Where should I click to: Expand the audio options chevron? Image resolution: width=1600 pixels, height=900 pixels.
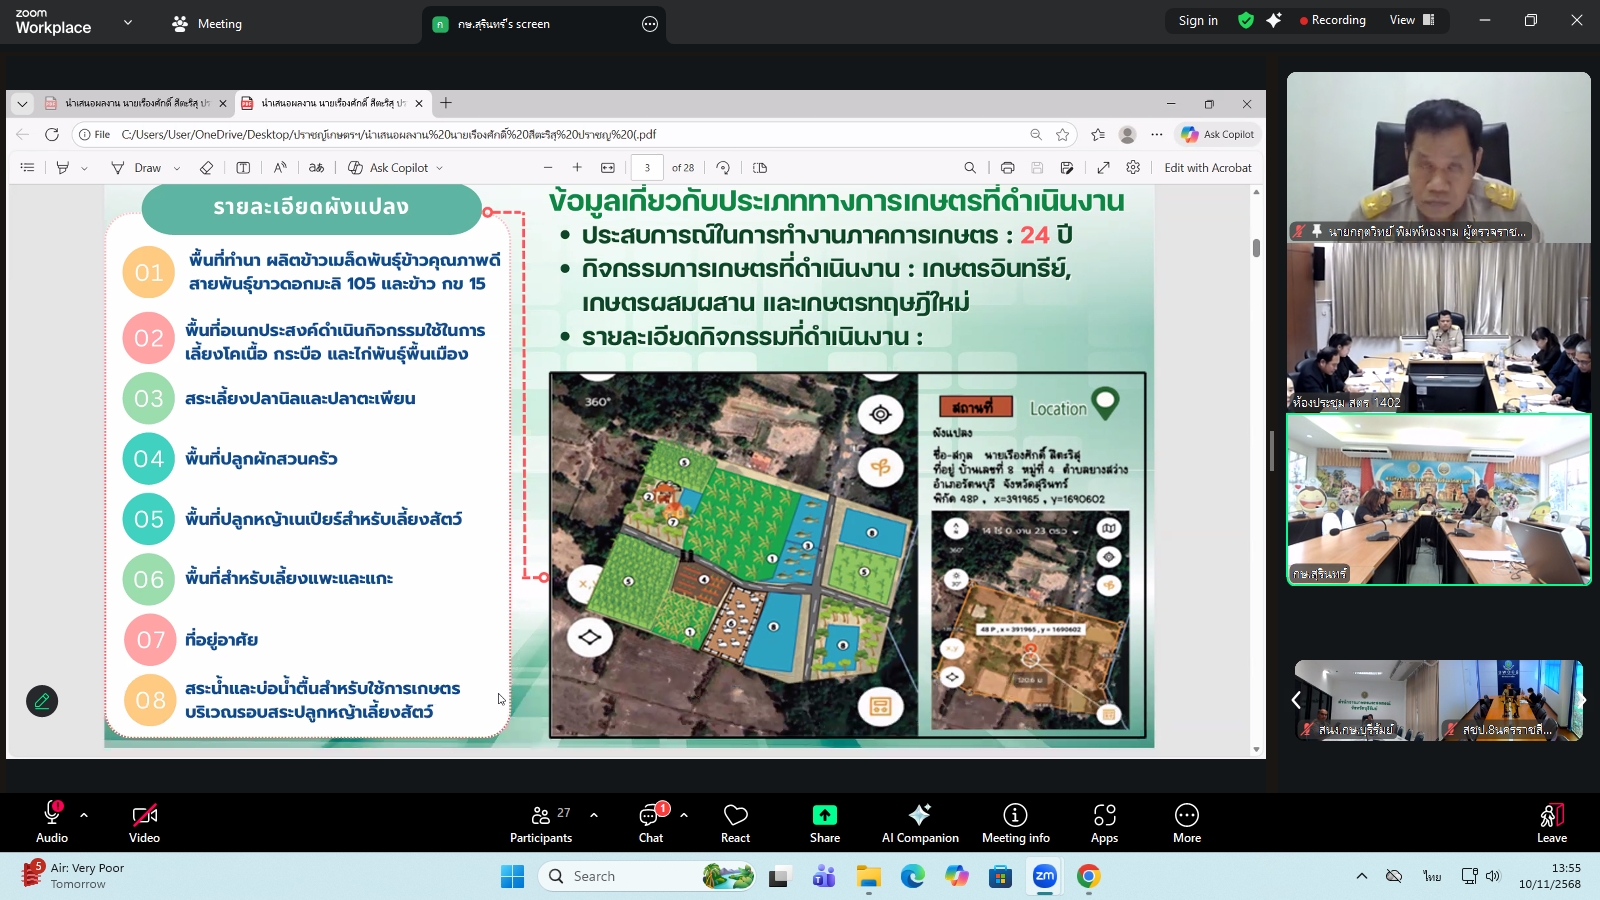(x=82, y=813)
